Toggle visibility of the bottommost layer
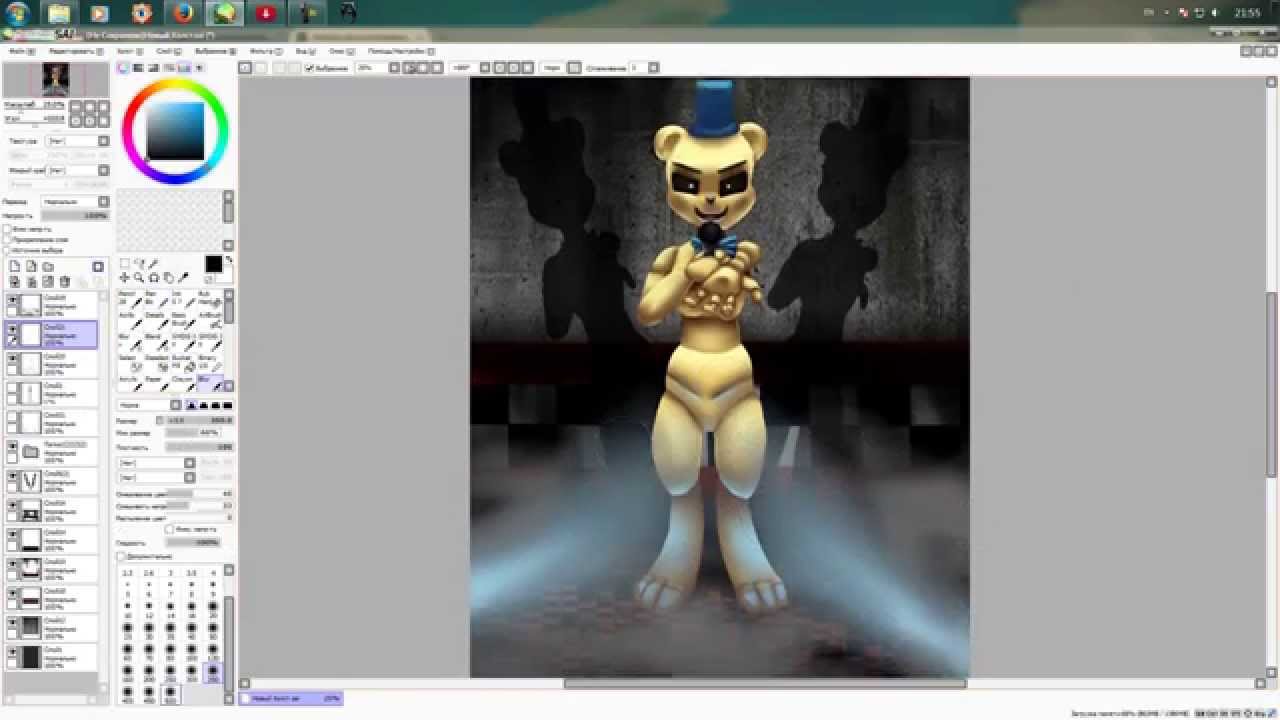Image resolution: width=1280 pixels, height=720 pixels. pyautogui.click(x=13, y=651)
